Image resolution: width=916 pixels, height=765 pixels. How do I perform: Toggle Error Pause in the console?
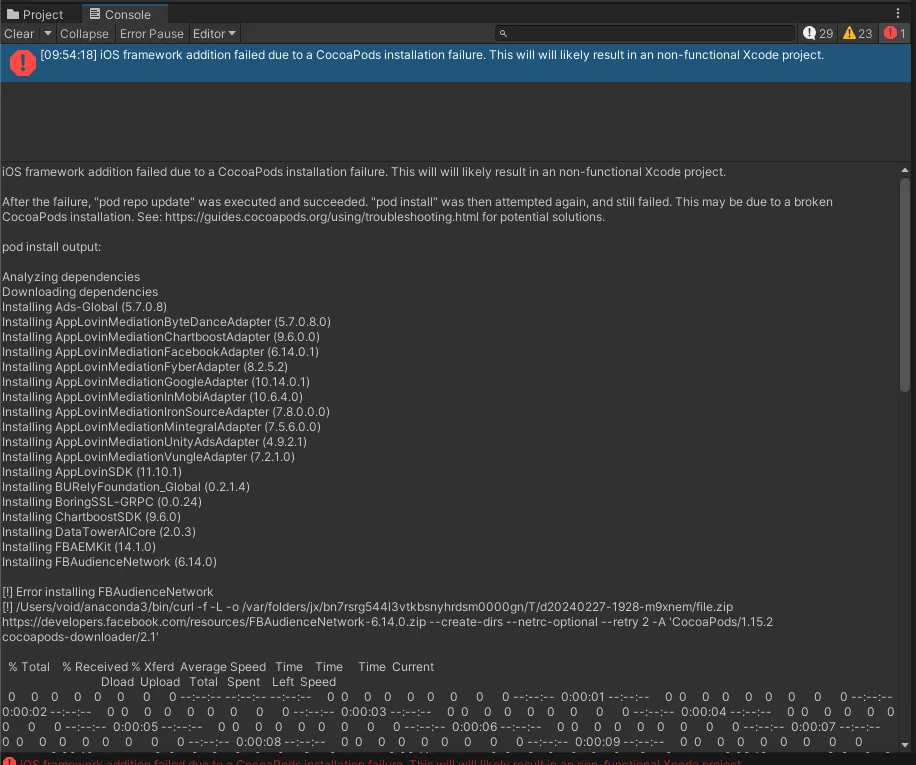[x=152, y=34]
